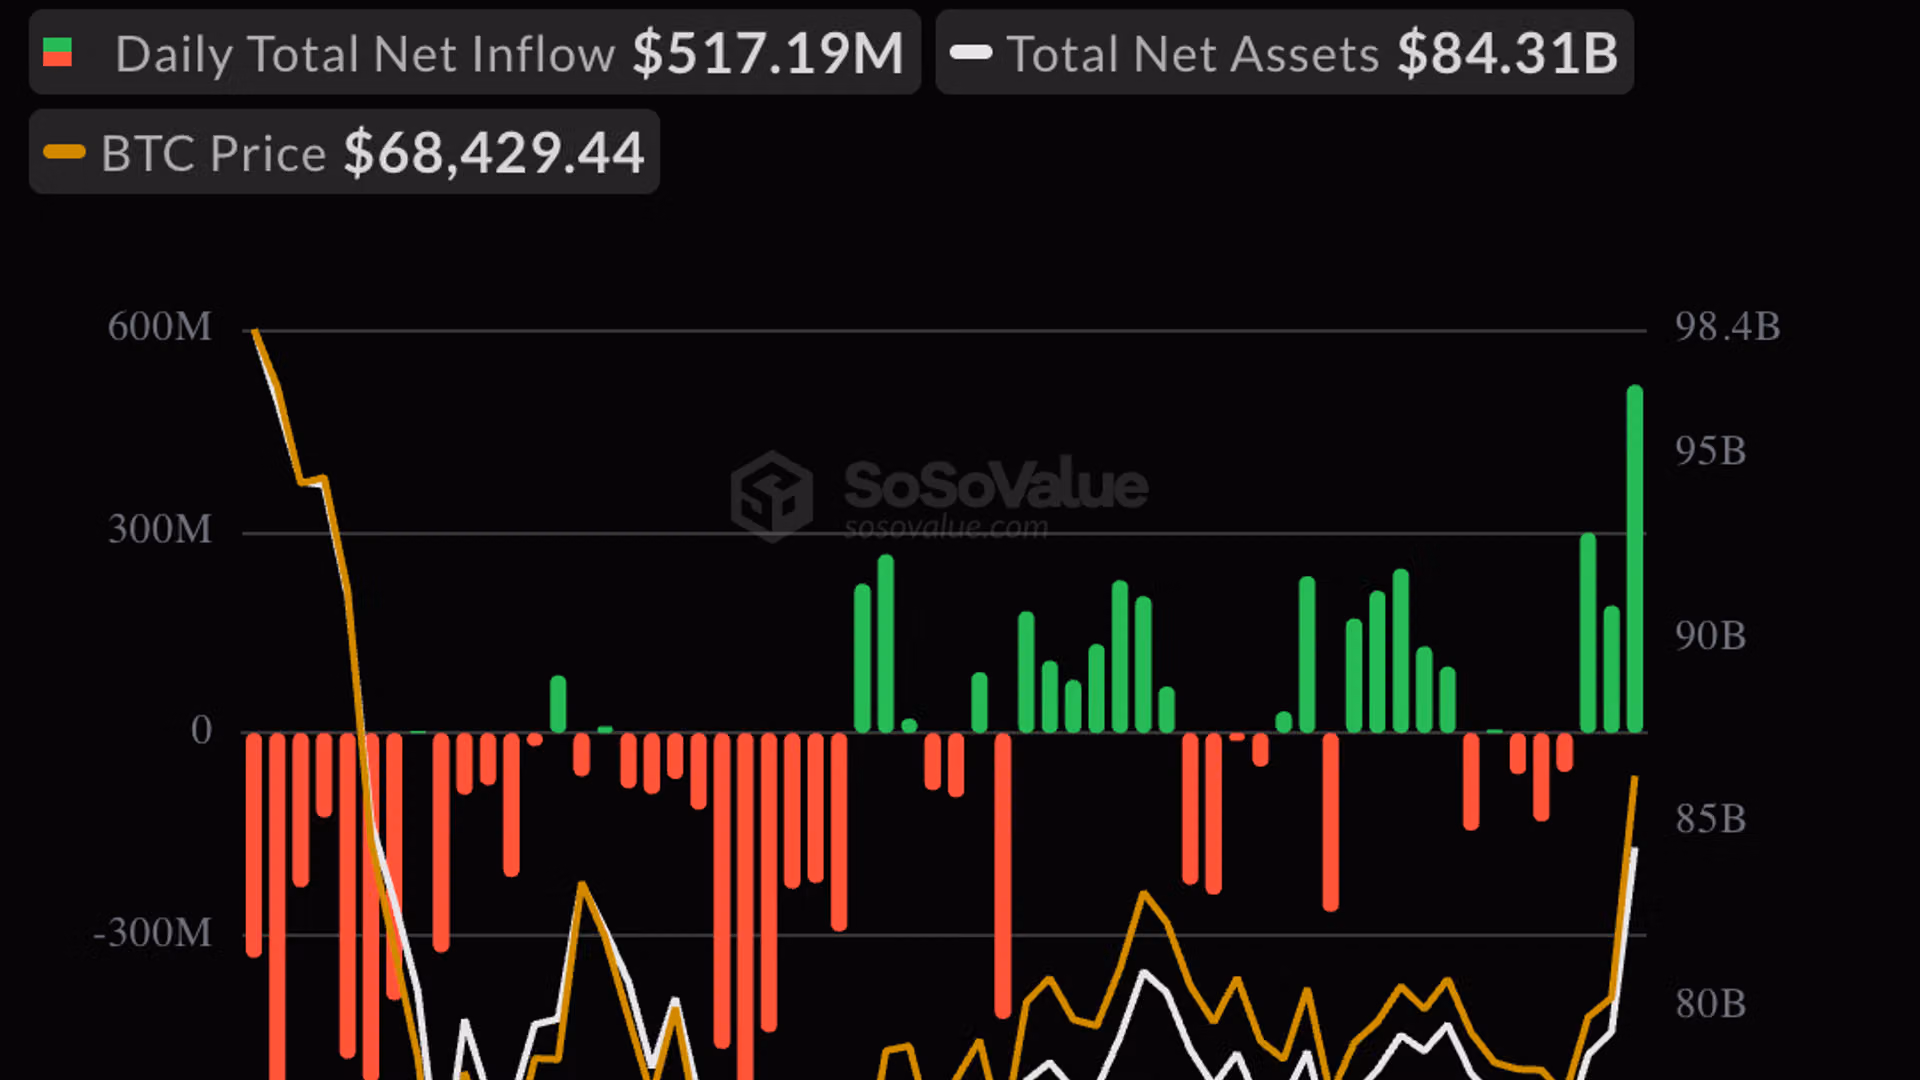Viewport: 1920px width, 1080px height.
Task: Toggle the Total Net Assets legend
Action: (1284, 53)
